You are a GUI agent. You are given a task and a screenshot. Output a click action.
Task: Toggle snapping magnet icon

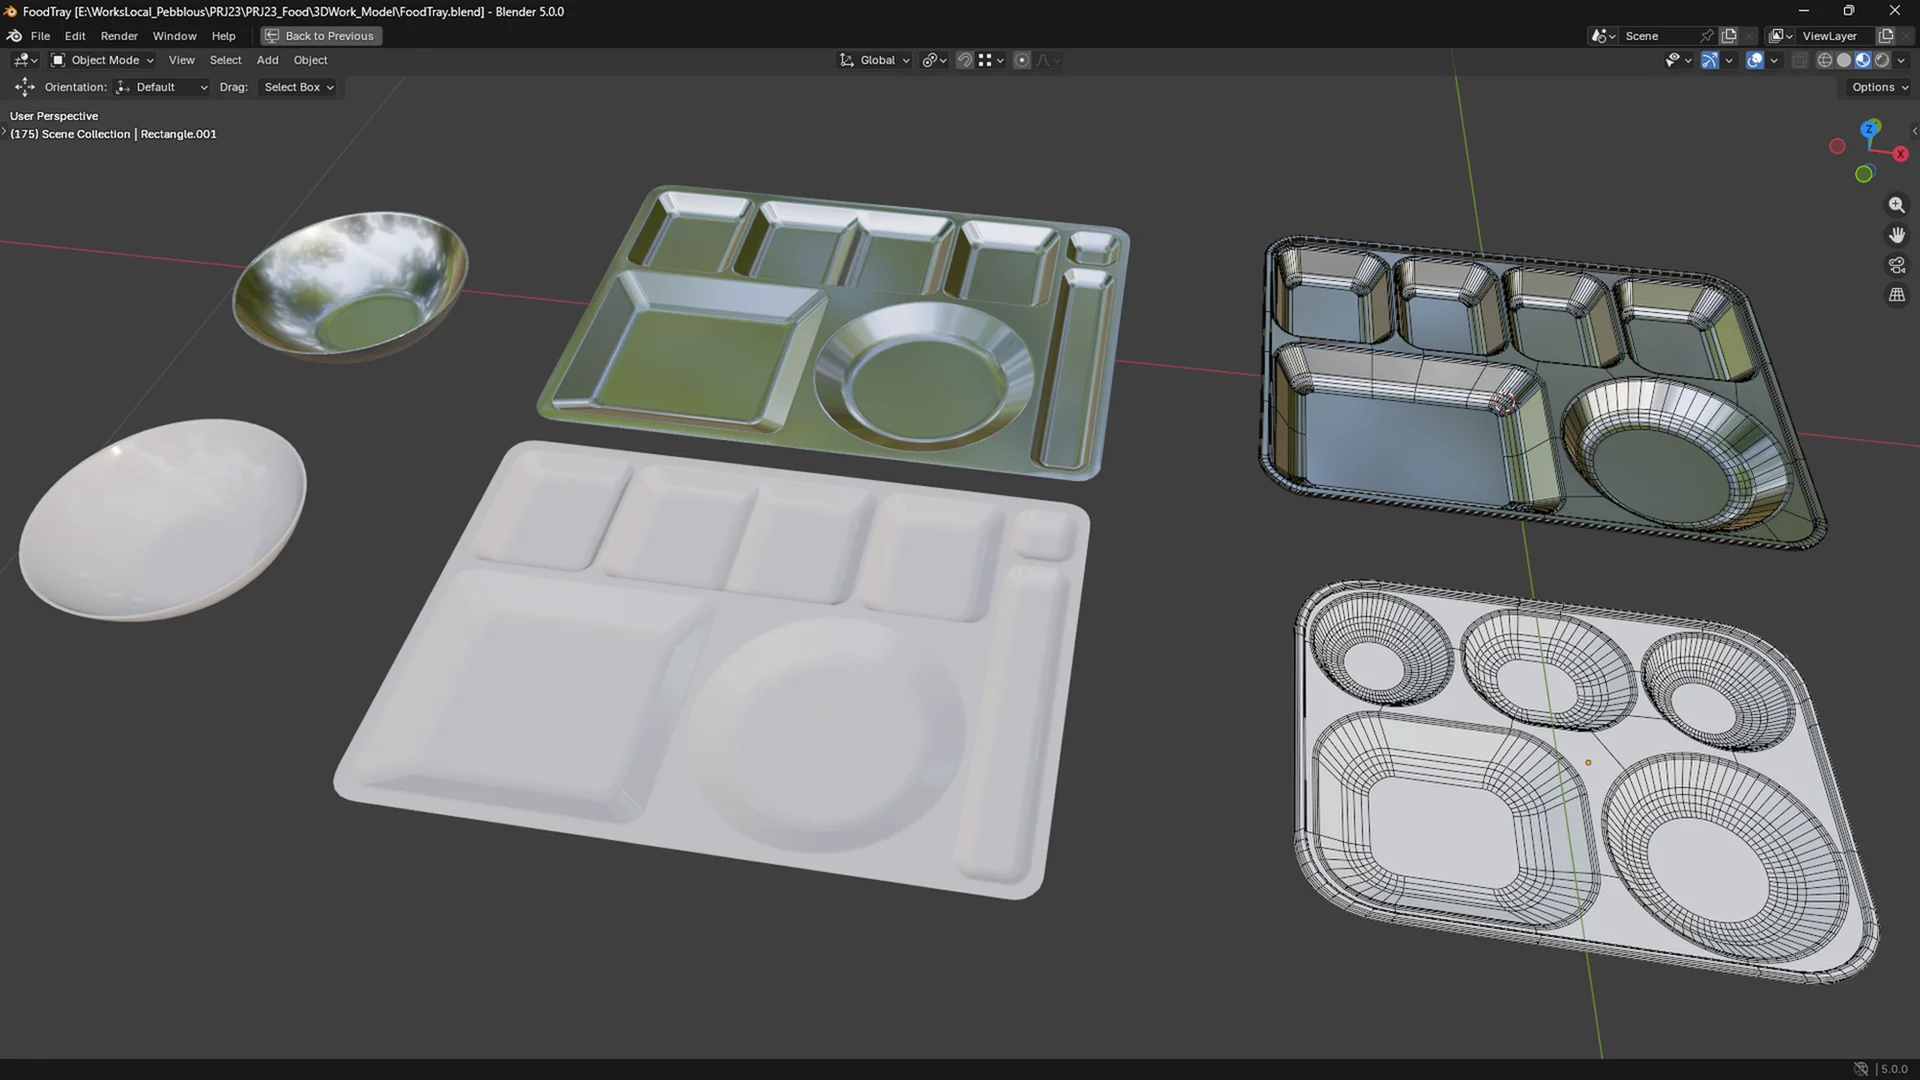965,60
